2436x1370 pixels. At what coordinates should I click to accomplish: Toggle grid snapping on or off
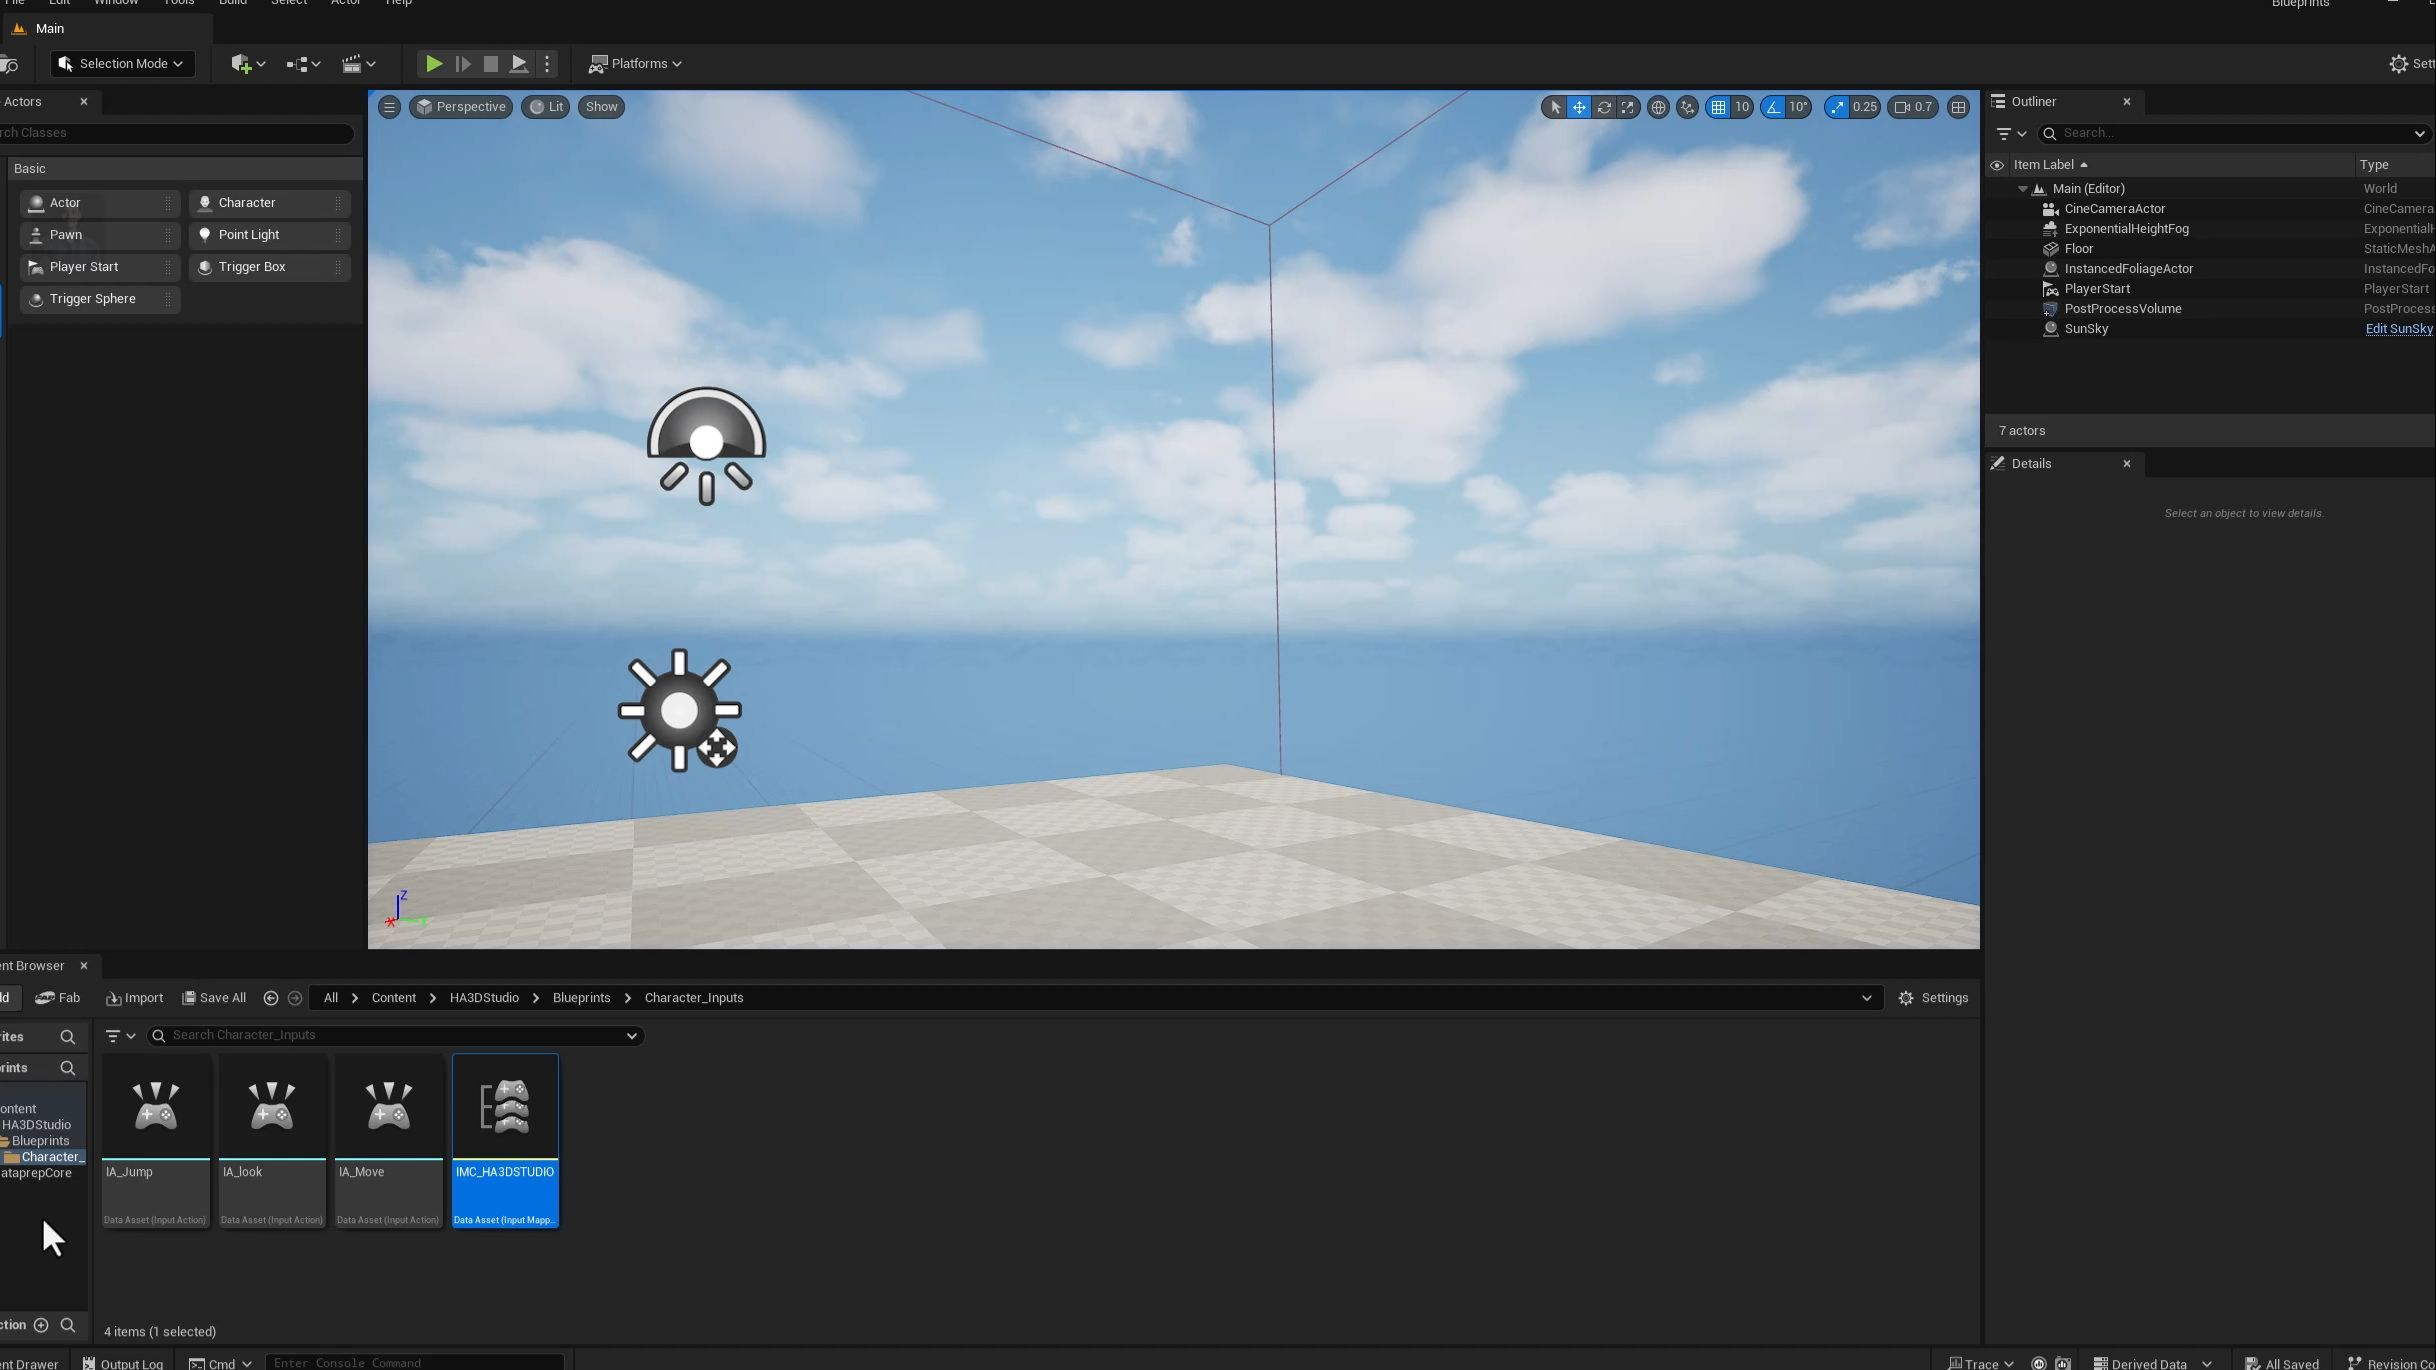pyautogui.click(x=1718, y=107)
